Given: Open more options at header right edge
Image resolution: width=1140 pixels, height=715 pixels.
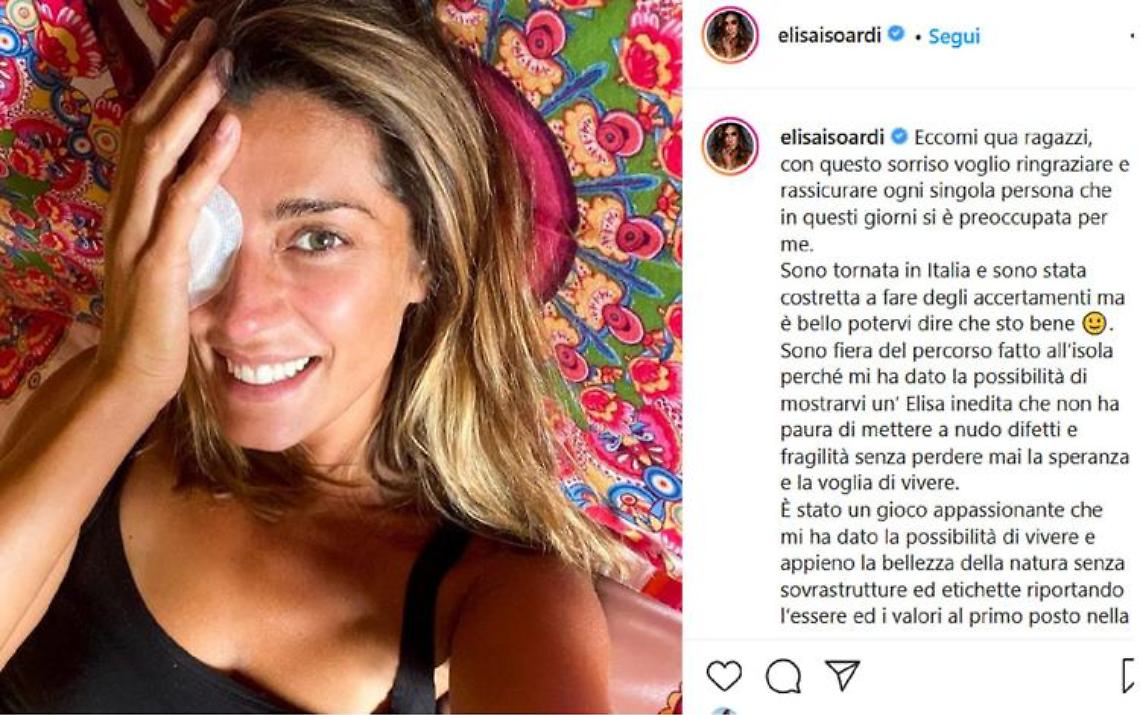Looking at the screenshot, I should 1133,36.
